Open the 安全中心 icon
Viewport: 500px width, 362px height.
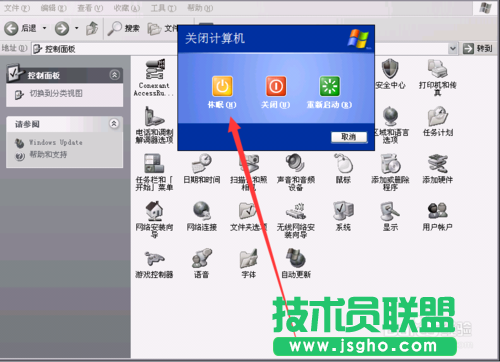(390, 74)
